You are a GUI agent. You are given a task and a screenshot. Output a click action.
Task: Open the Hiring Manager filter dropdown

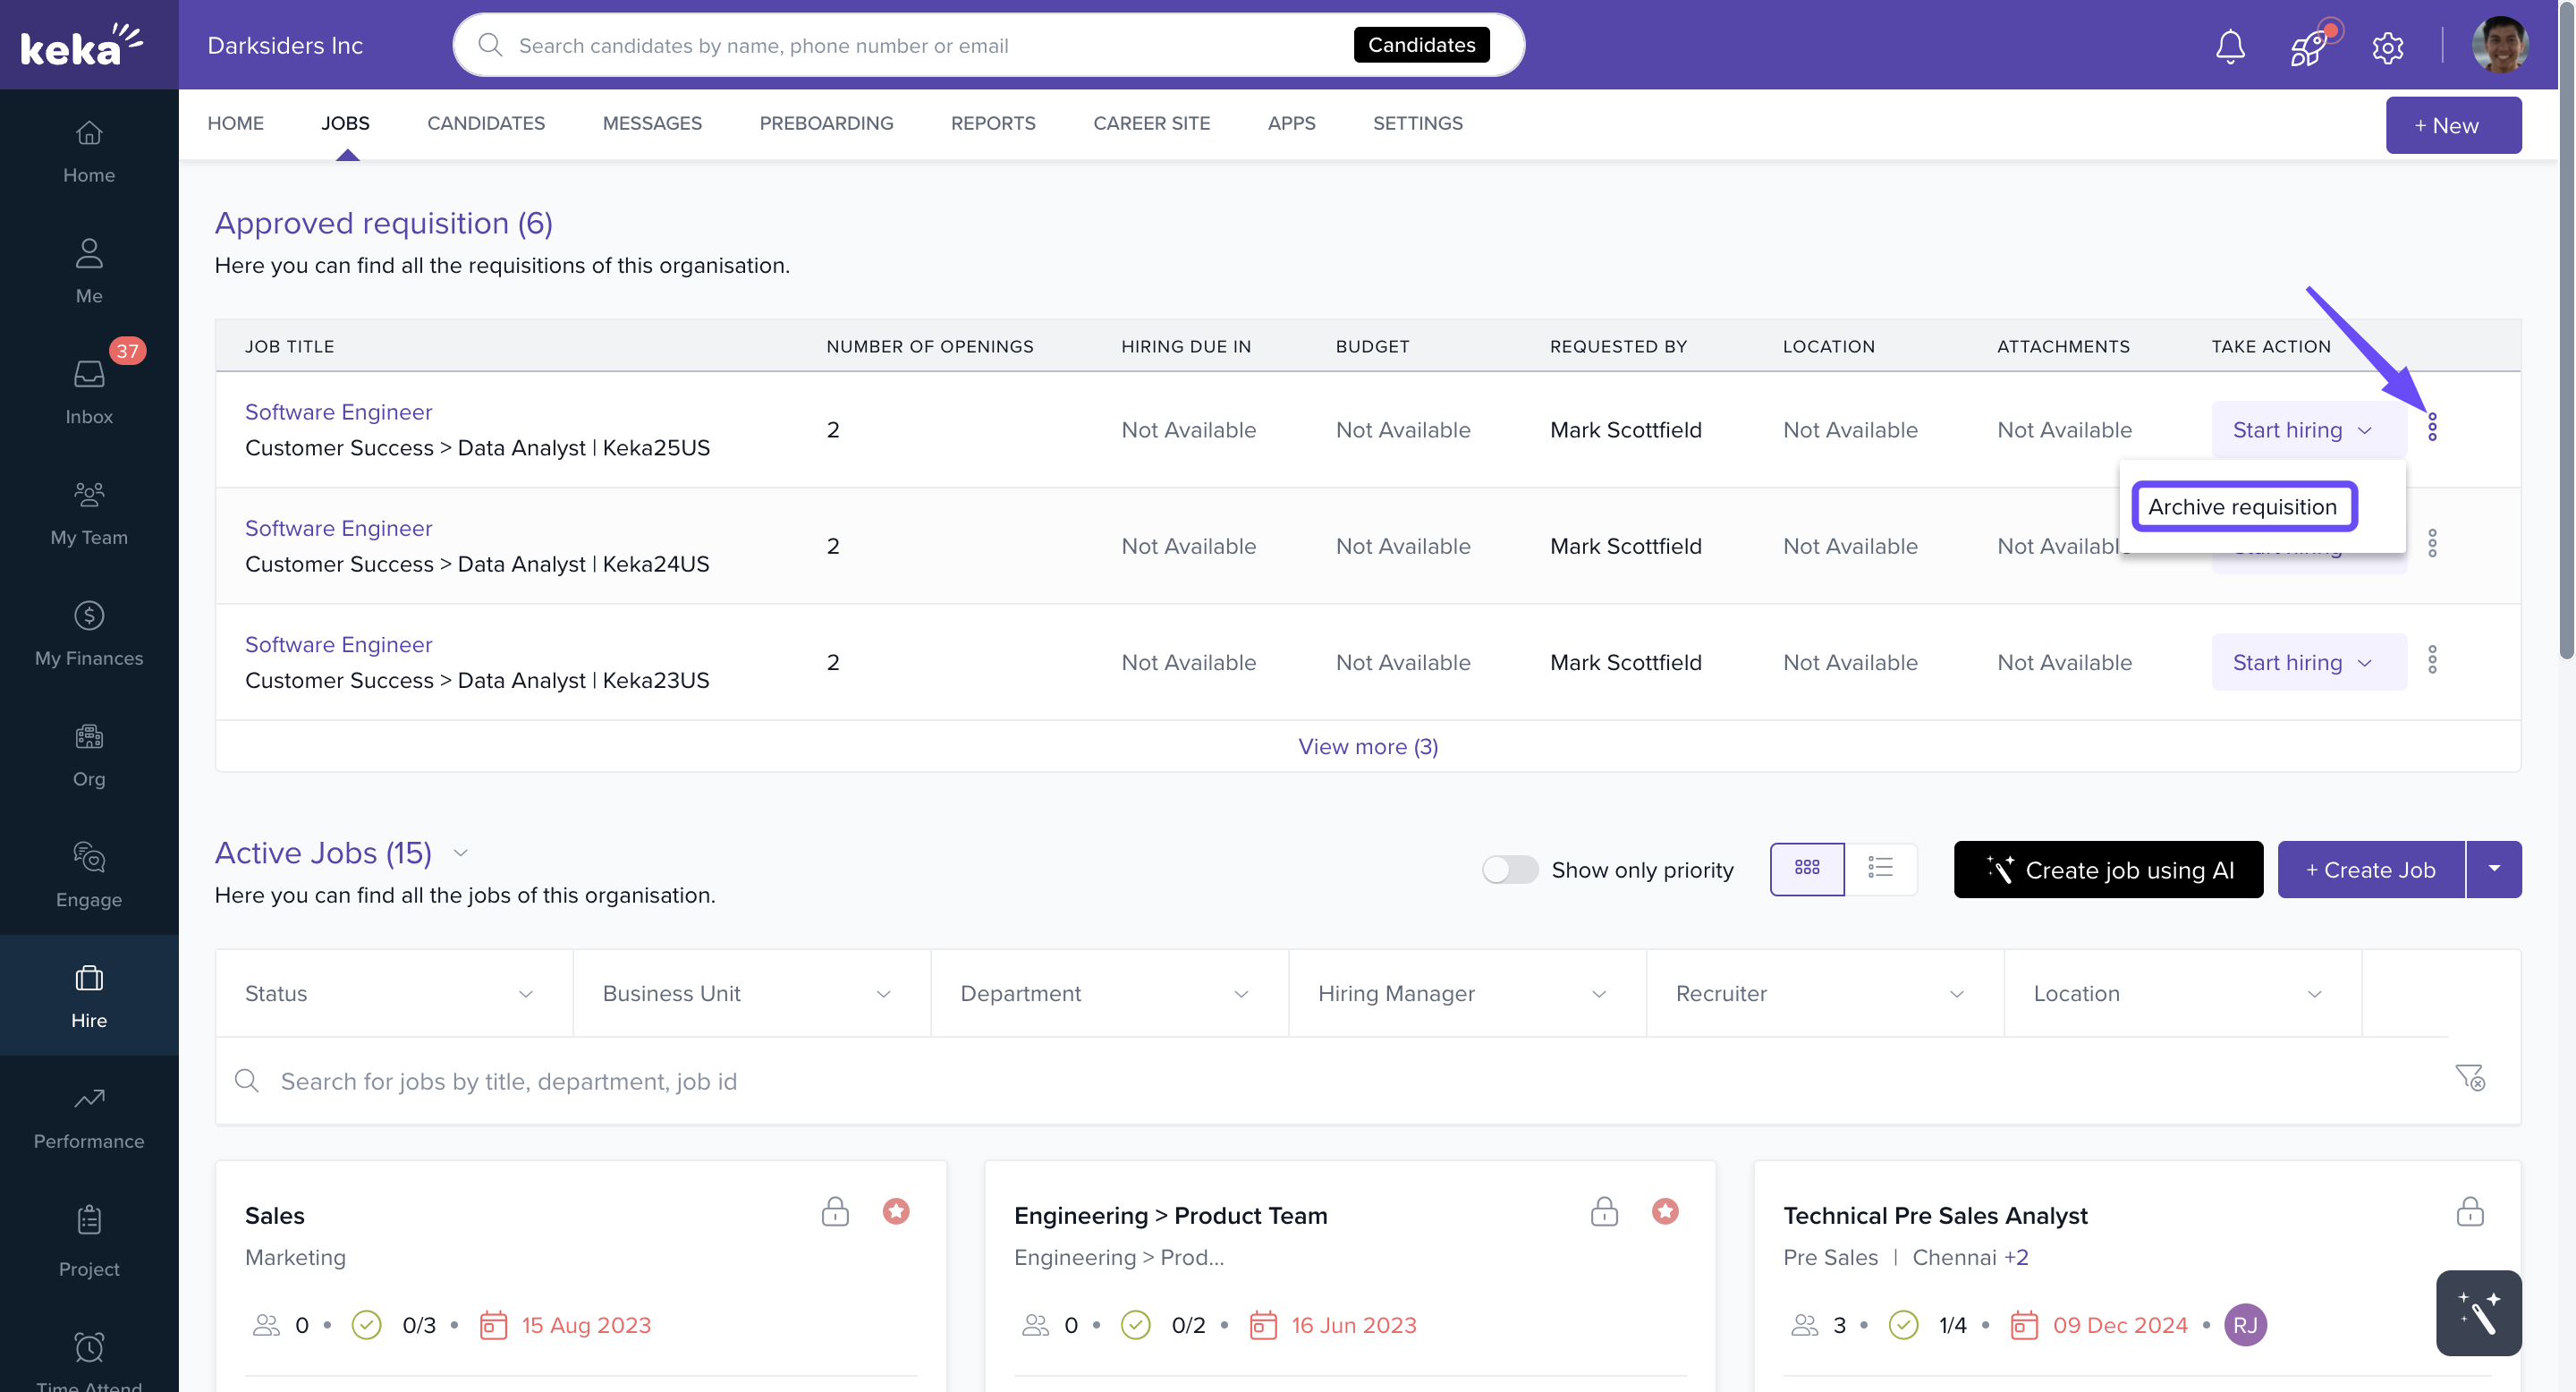pyautogui.click(x=1466, y=993)
